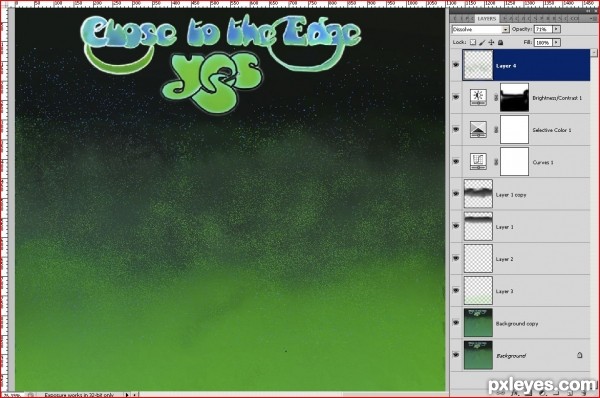Click mask link icon on Curves 1

coord(496,162)
